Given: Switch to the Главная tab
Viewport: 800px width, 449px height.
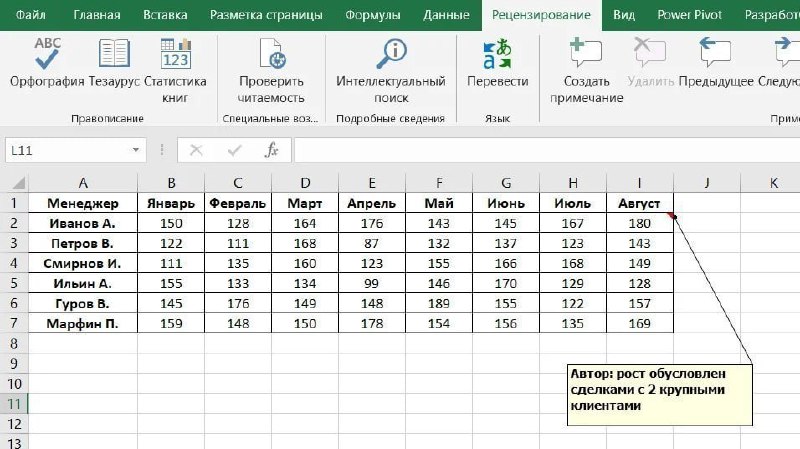Looking at the screenshot, I should (x=97, y=15).
